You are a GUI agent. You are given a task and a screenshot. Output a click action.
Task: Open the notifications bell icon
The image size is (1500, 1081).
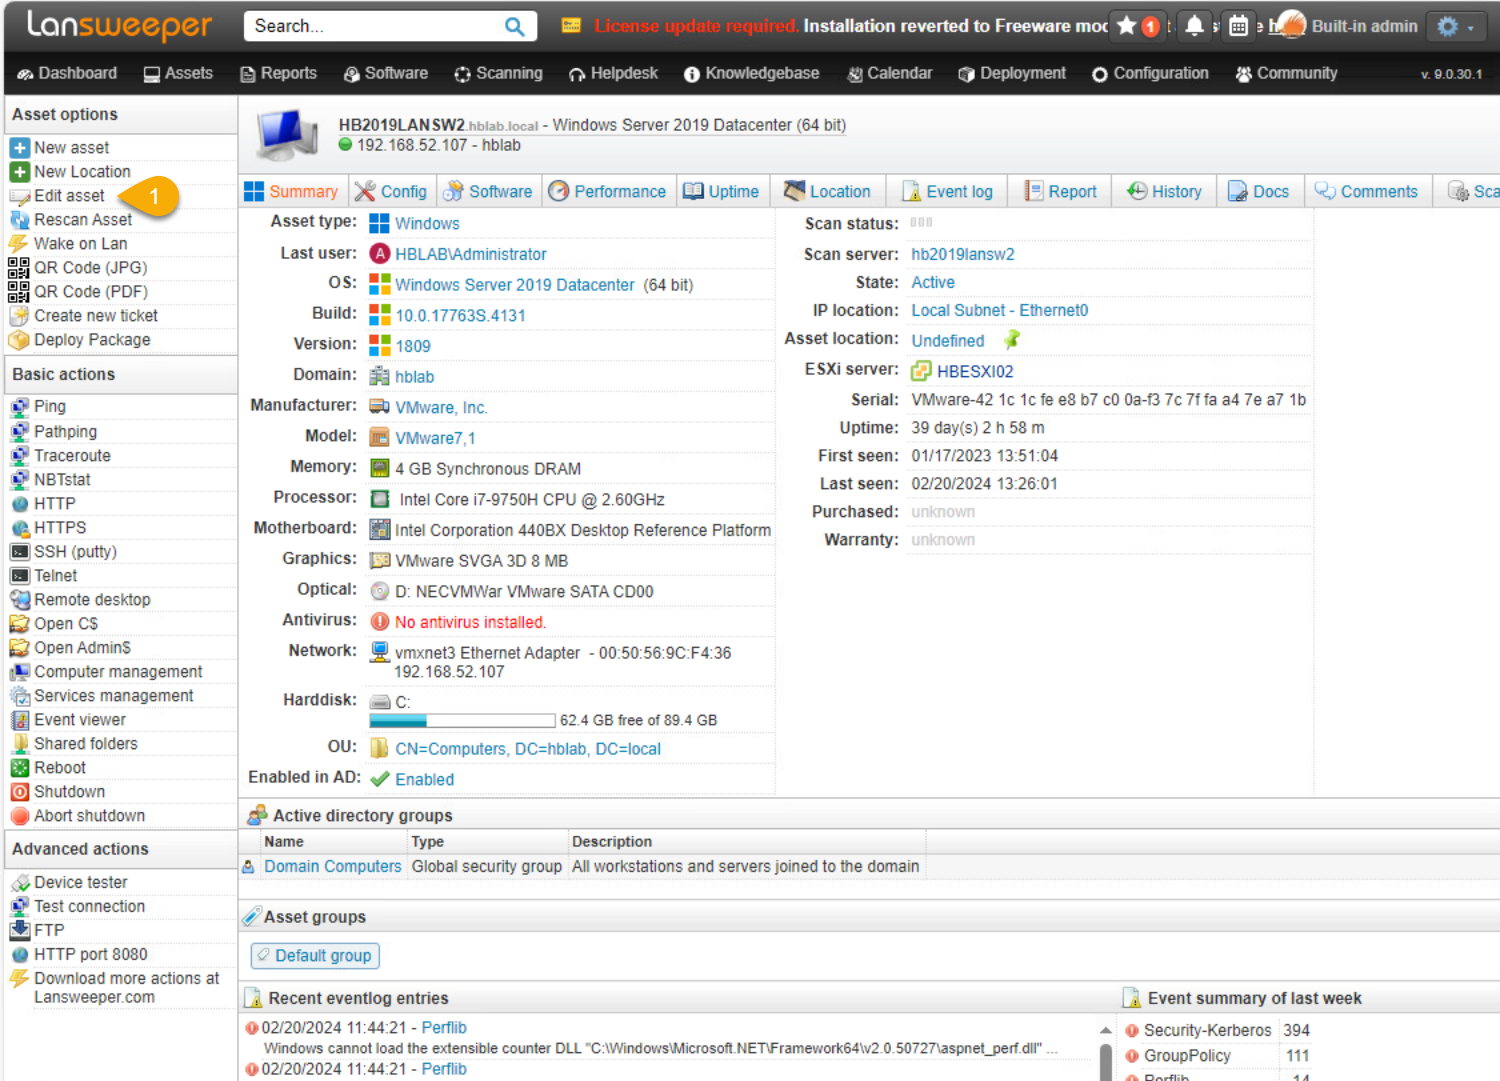coord(1194,26)
